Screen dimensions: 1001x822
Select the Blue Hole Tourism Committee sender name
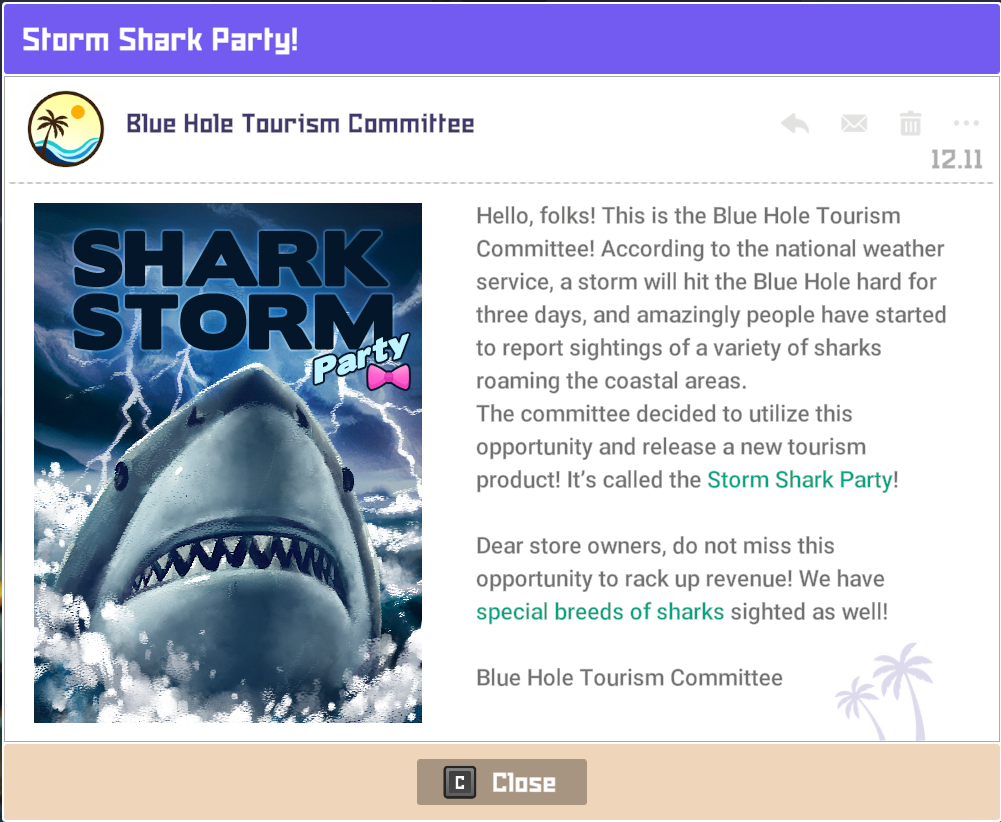point(300,124)
